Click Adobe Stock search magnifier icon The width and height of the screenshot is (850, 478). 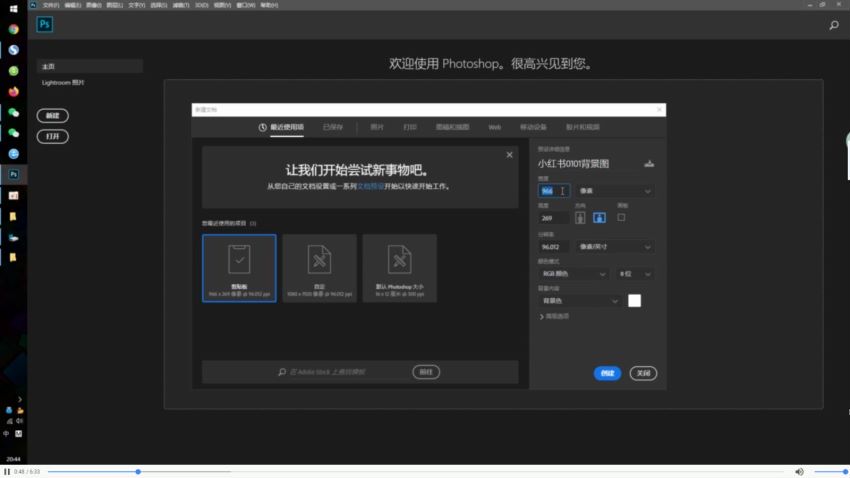tap(282, 372)
